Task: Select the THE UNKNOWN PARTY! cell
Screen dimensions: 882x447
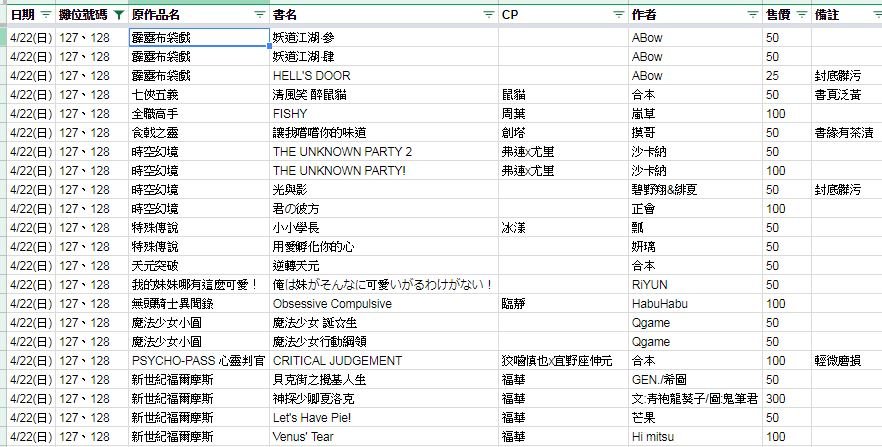Action: tap(384, 170)
